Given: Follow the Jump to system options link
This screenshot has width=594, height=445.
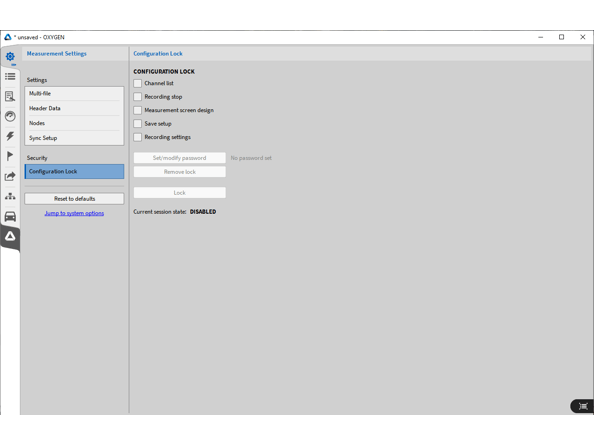Looking at the screenshot, I should pyautogui.click(x=74, y=213).
